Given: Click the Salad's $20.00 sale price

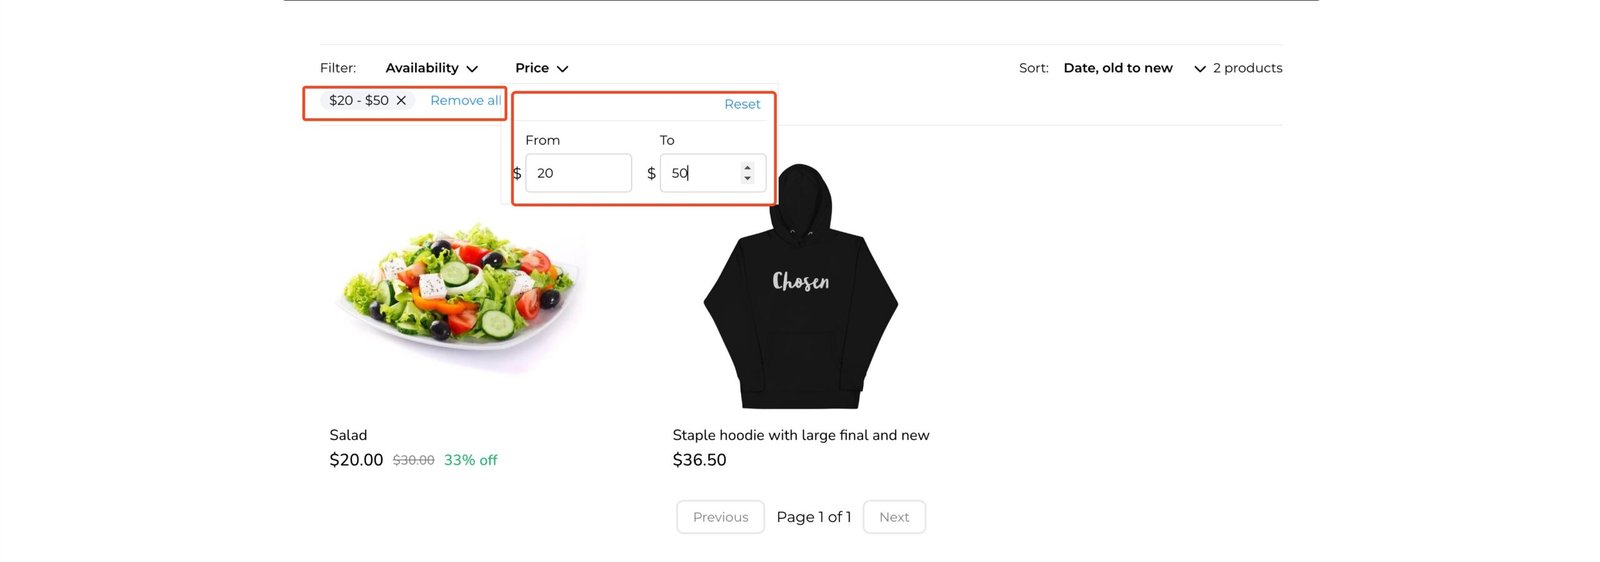Looking at the screenshot, I should pos(356,460).
